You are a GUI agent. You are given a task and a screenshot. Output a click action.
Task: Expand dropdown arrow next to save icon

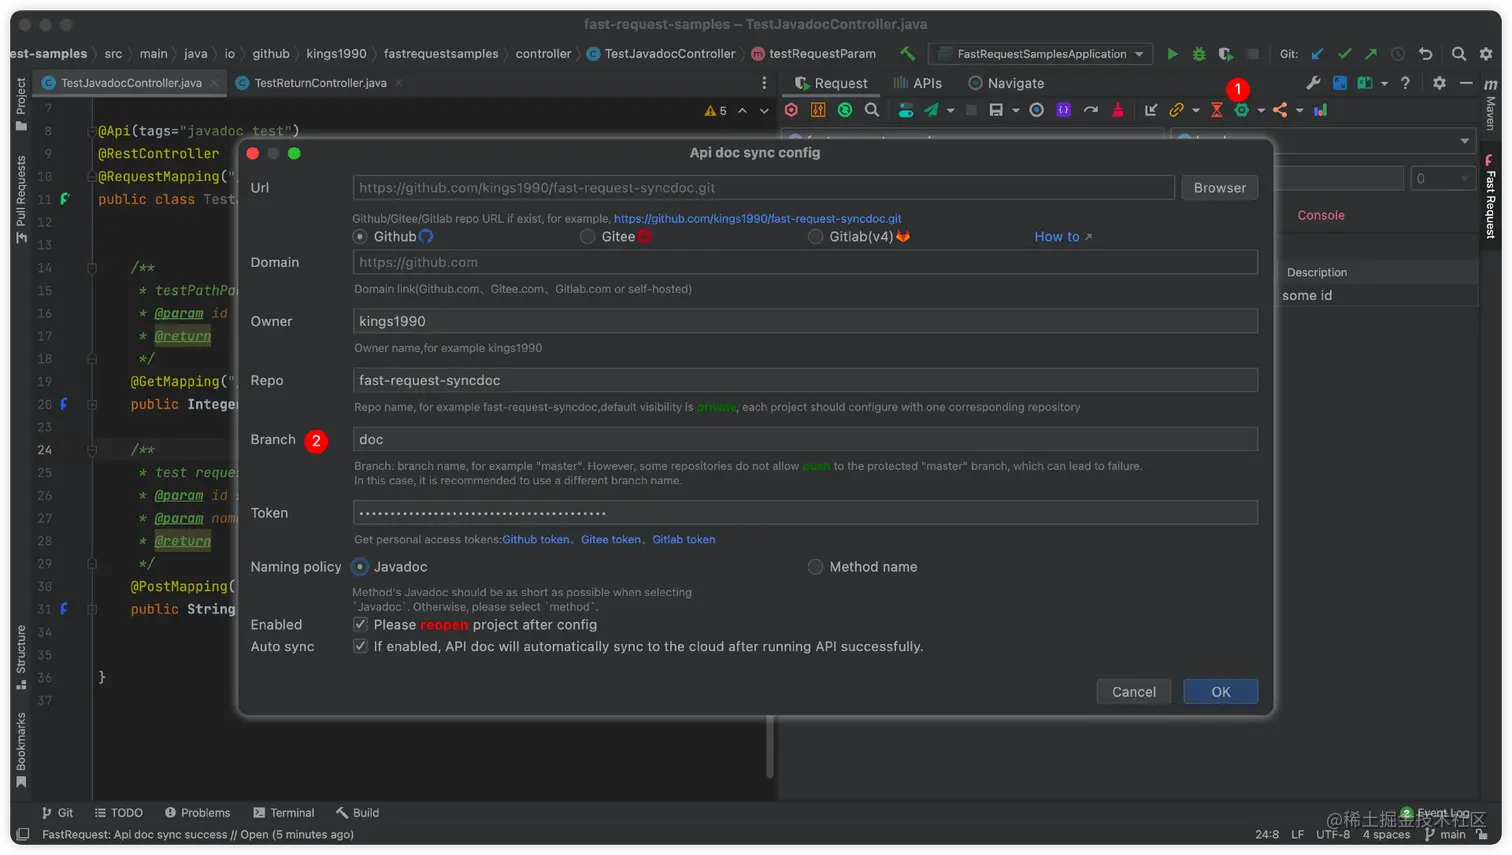(1015, 111)
